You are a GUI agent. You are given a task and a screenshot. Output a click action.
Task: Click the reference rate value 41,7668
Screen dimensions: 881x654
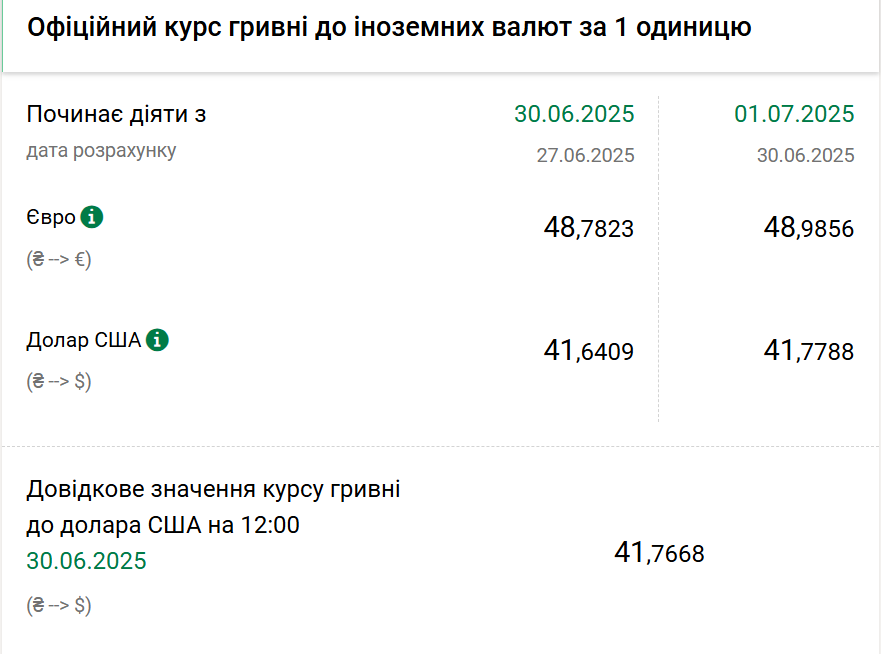pos(659,553)
